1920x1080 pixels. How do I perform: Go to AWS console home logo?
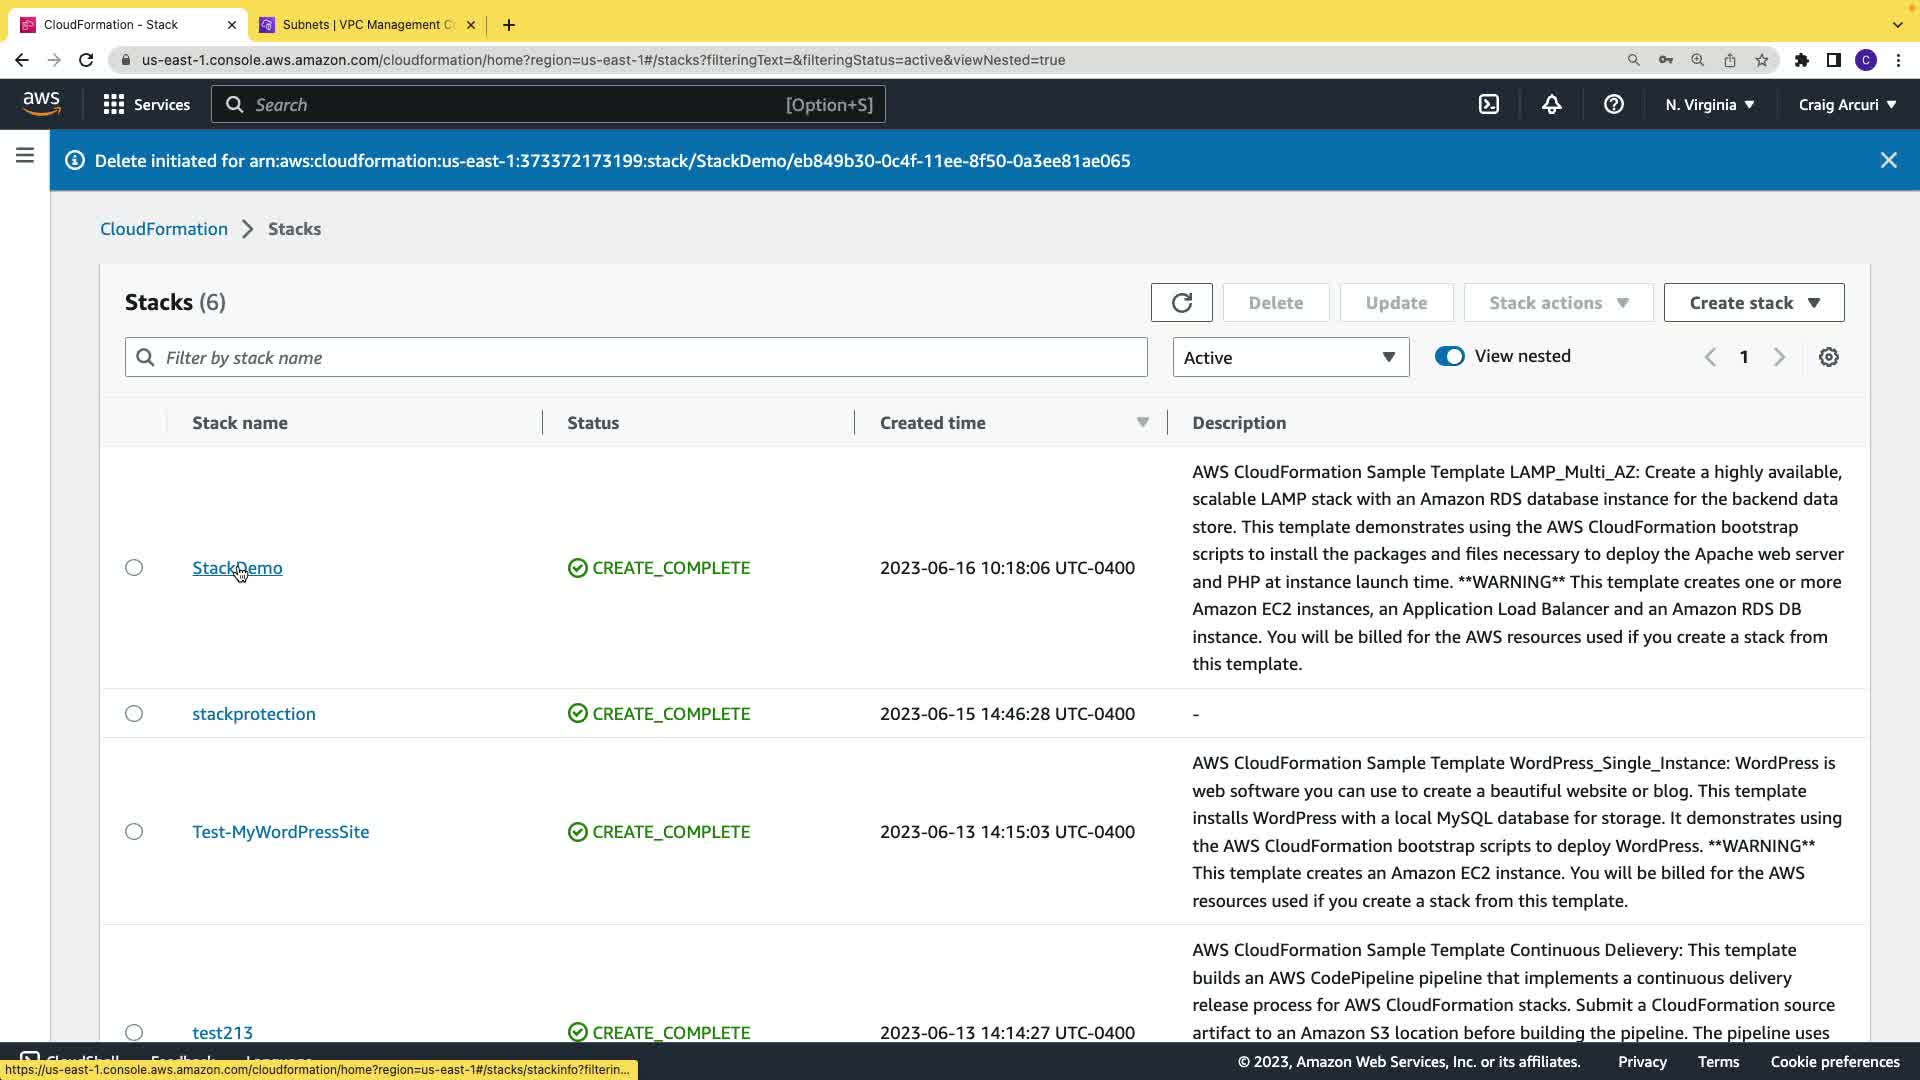(41, 103)
